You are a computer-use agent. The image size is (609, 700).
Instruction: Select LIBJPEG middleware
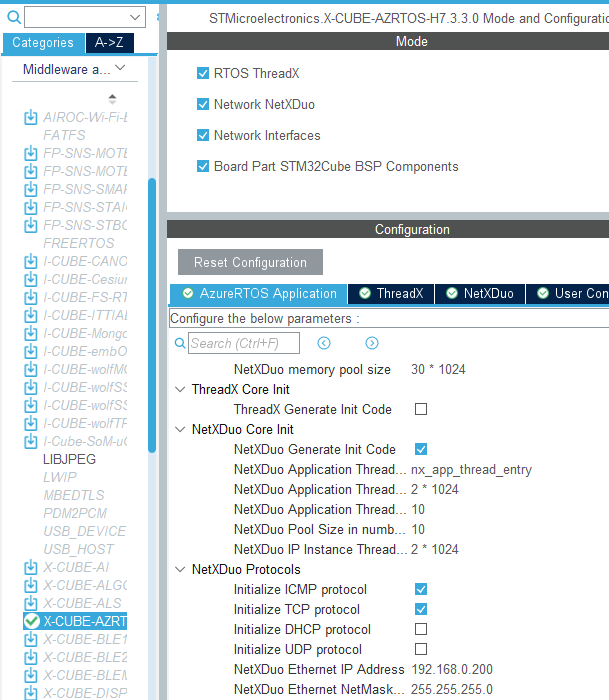click(69, 459)
